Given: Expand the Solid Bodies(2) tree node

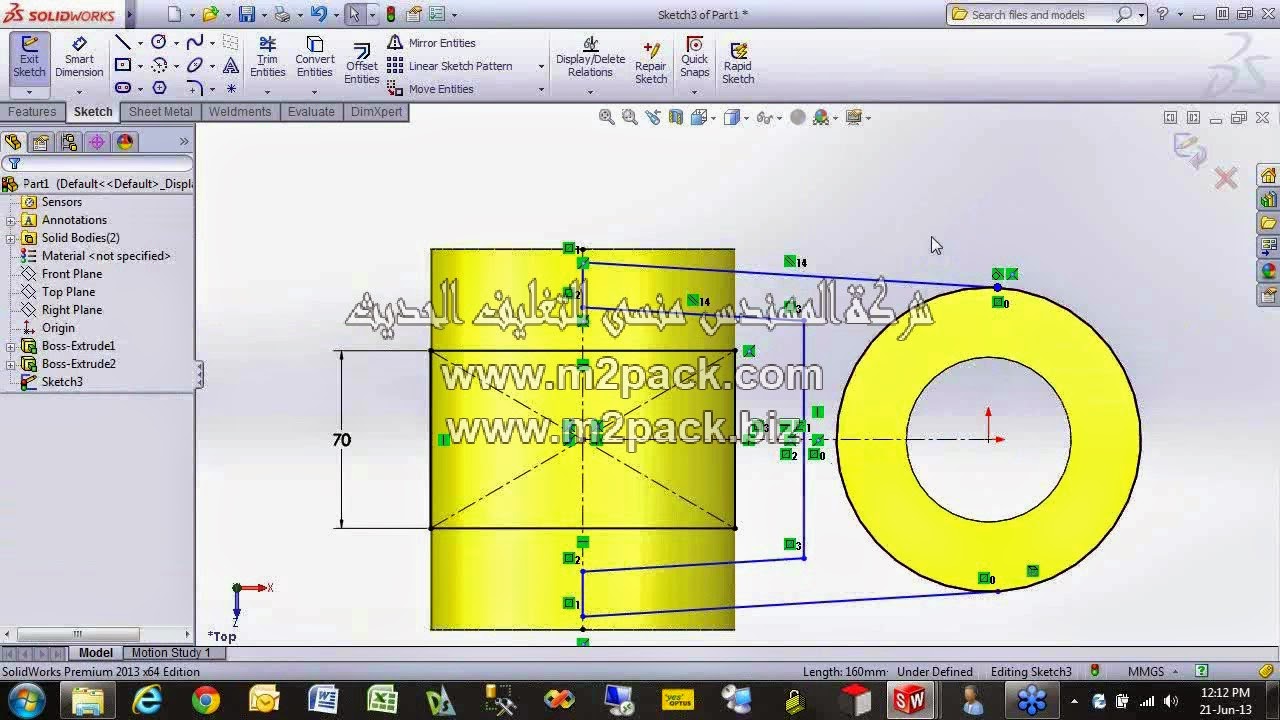Looking at the screenshot, I should click(11, 238).
